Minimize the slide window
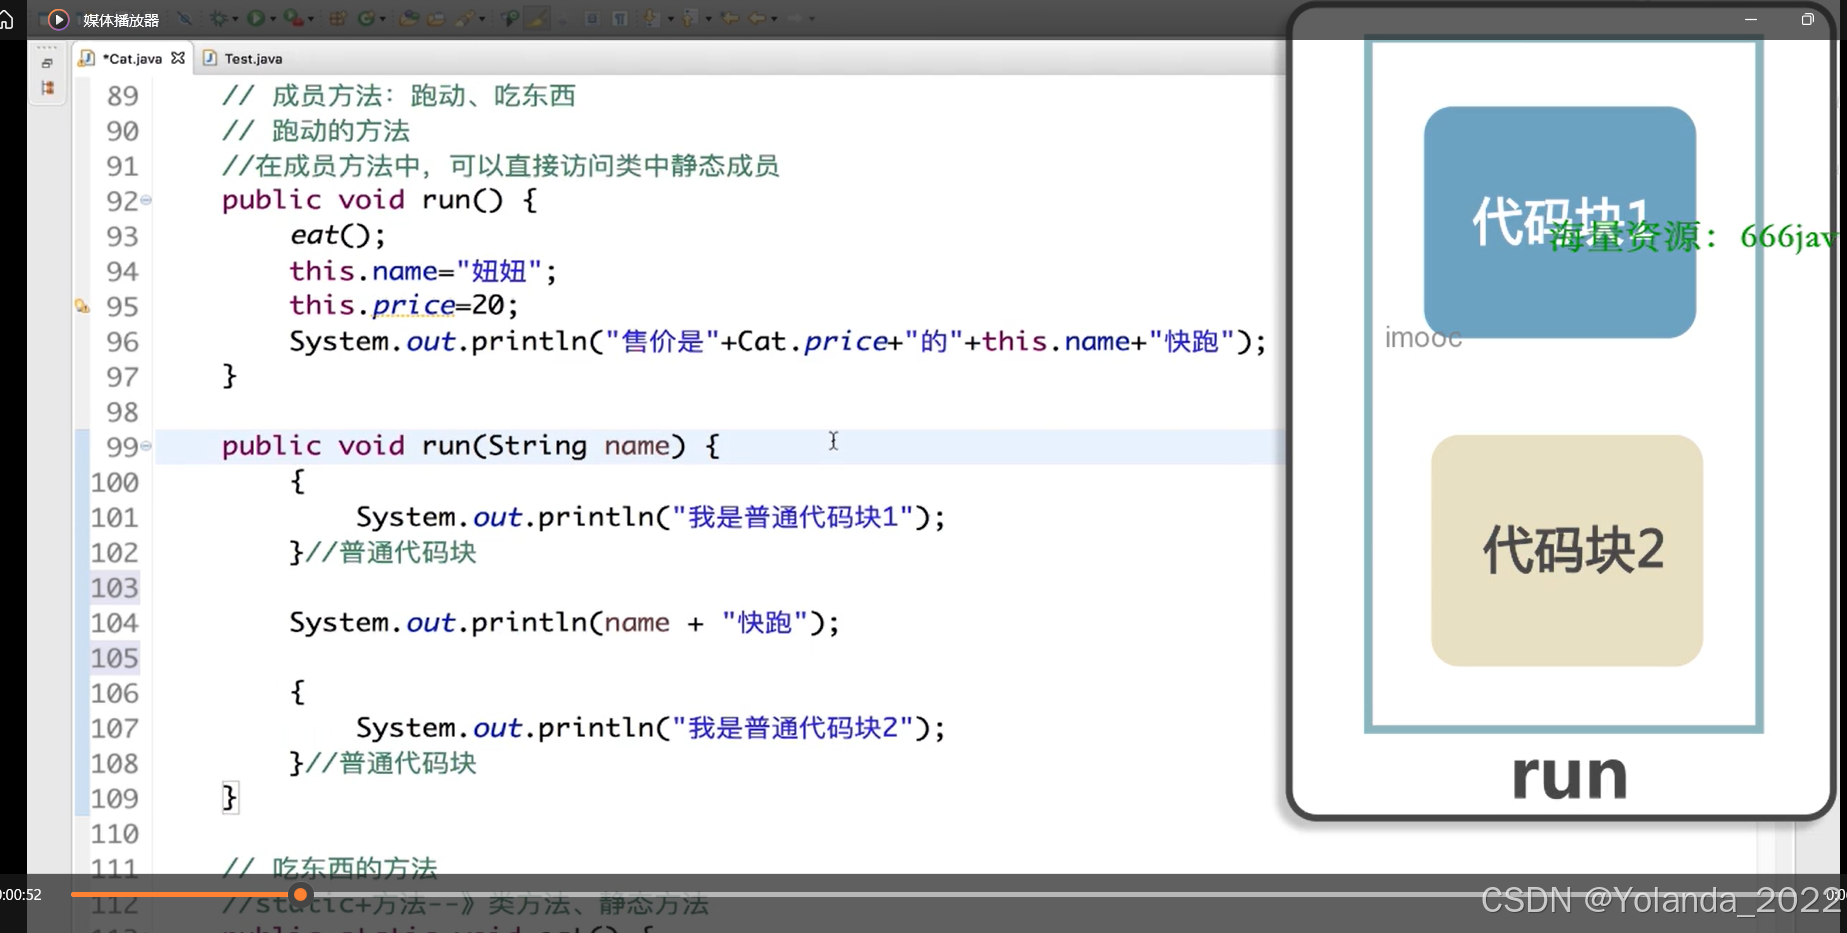This screenshot has width=1847, height=933. (x=1750, y=19)
